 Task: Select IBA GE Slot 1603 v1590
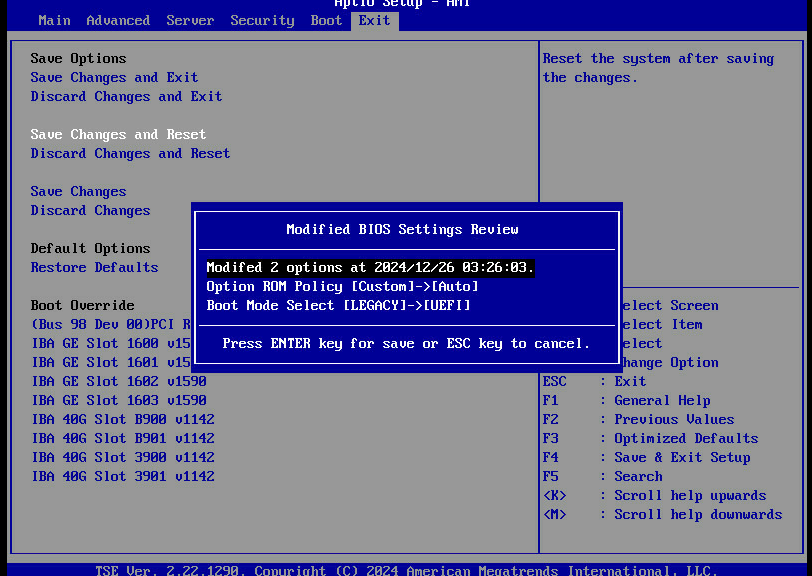[119, 400]
